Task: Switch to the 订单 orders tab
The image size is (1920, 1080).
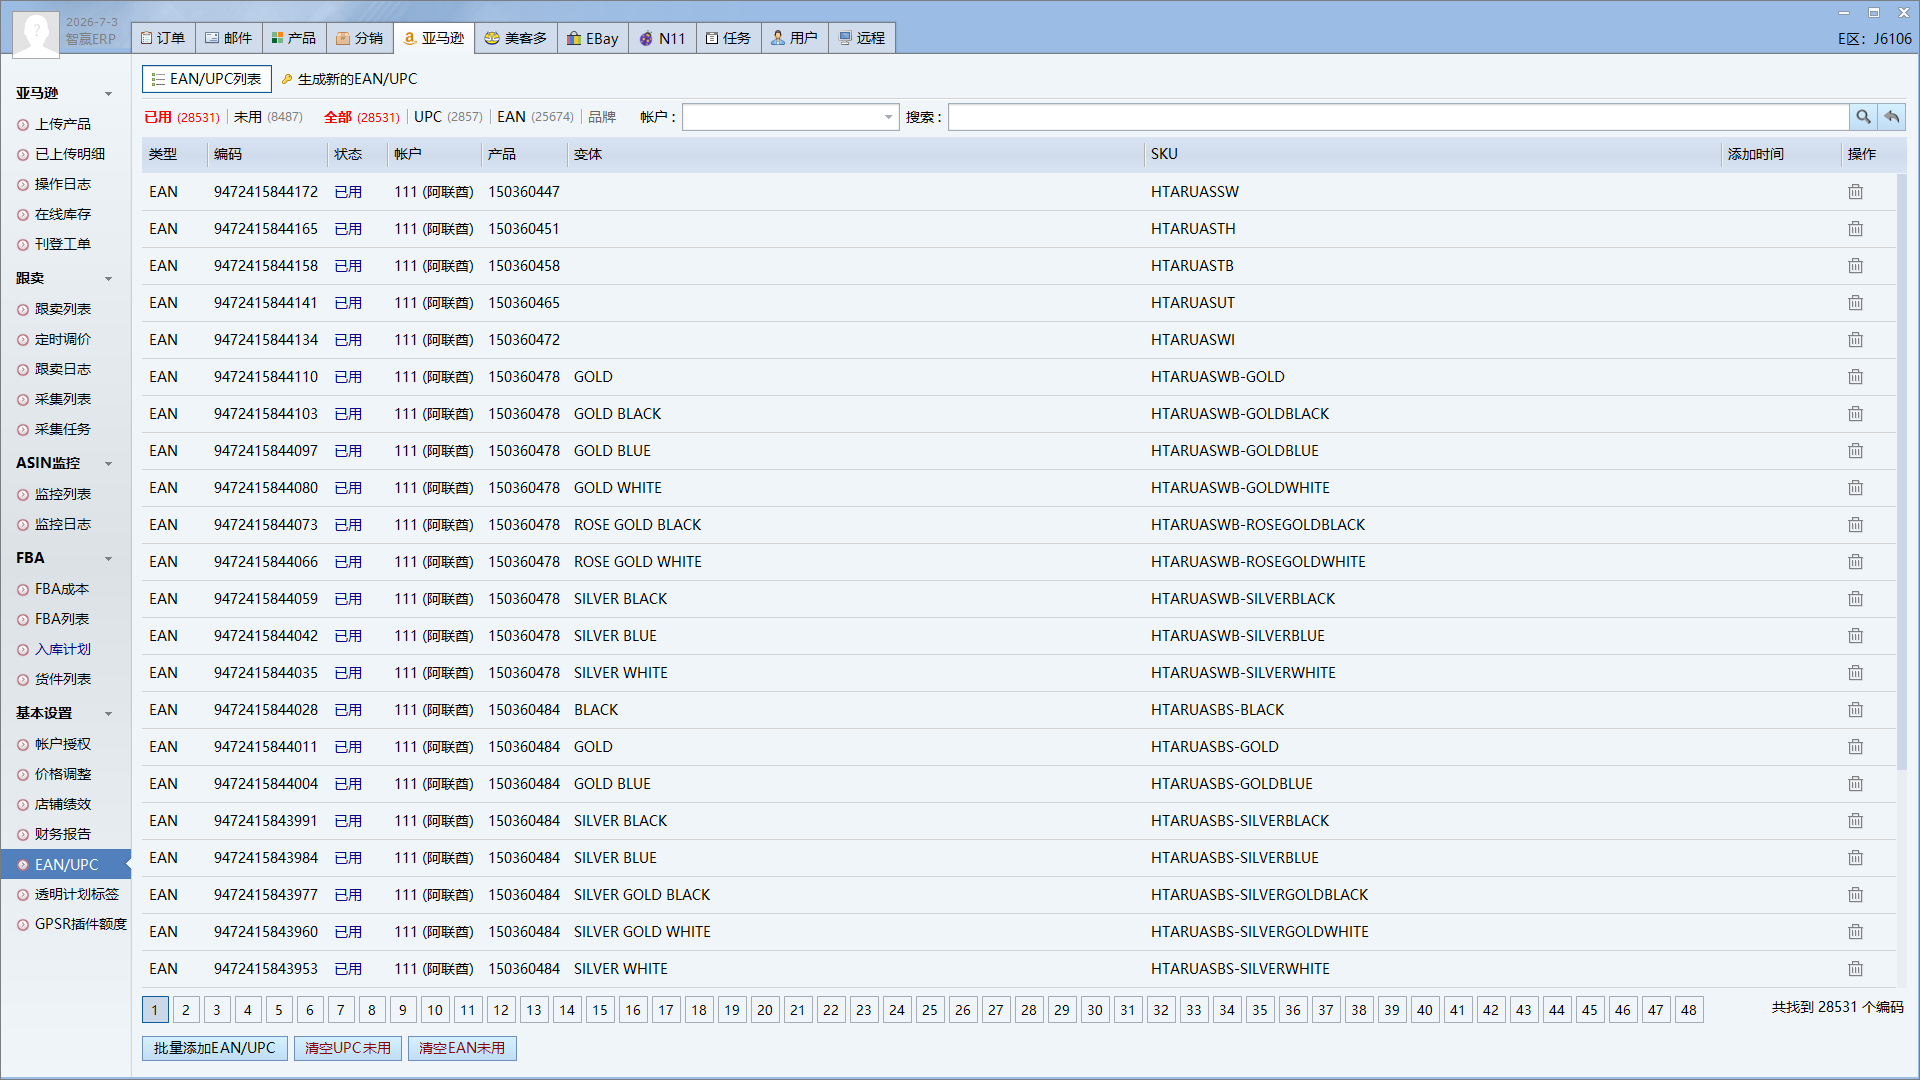Action: (x=163, y=38)
